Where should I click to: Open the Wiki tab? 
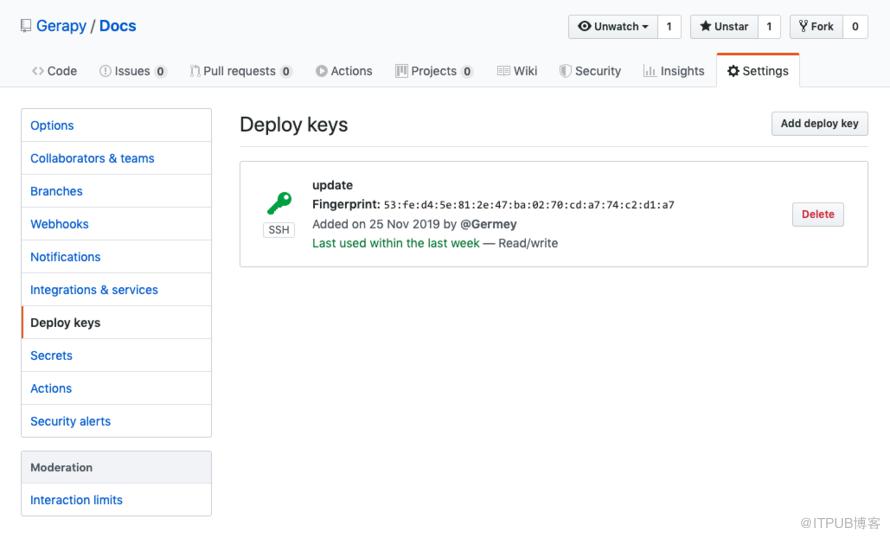517,71
